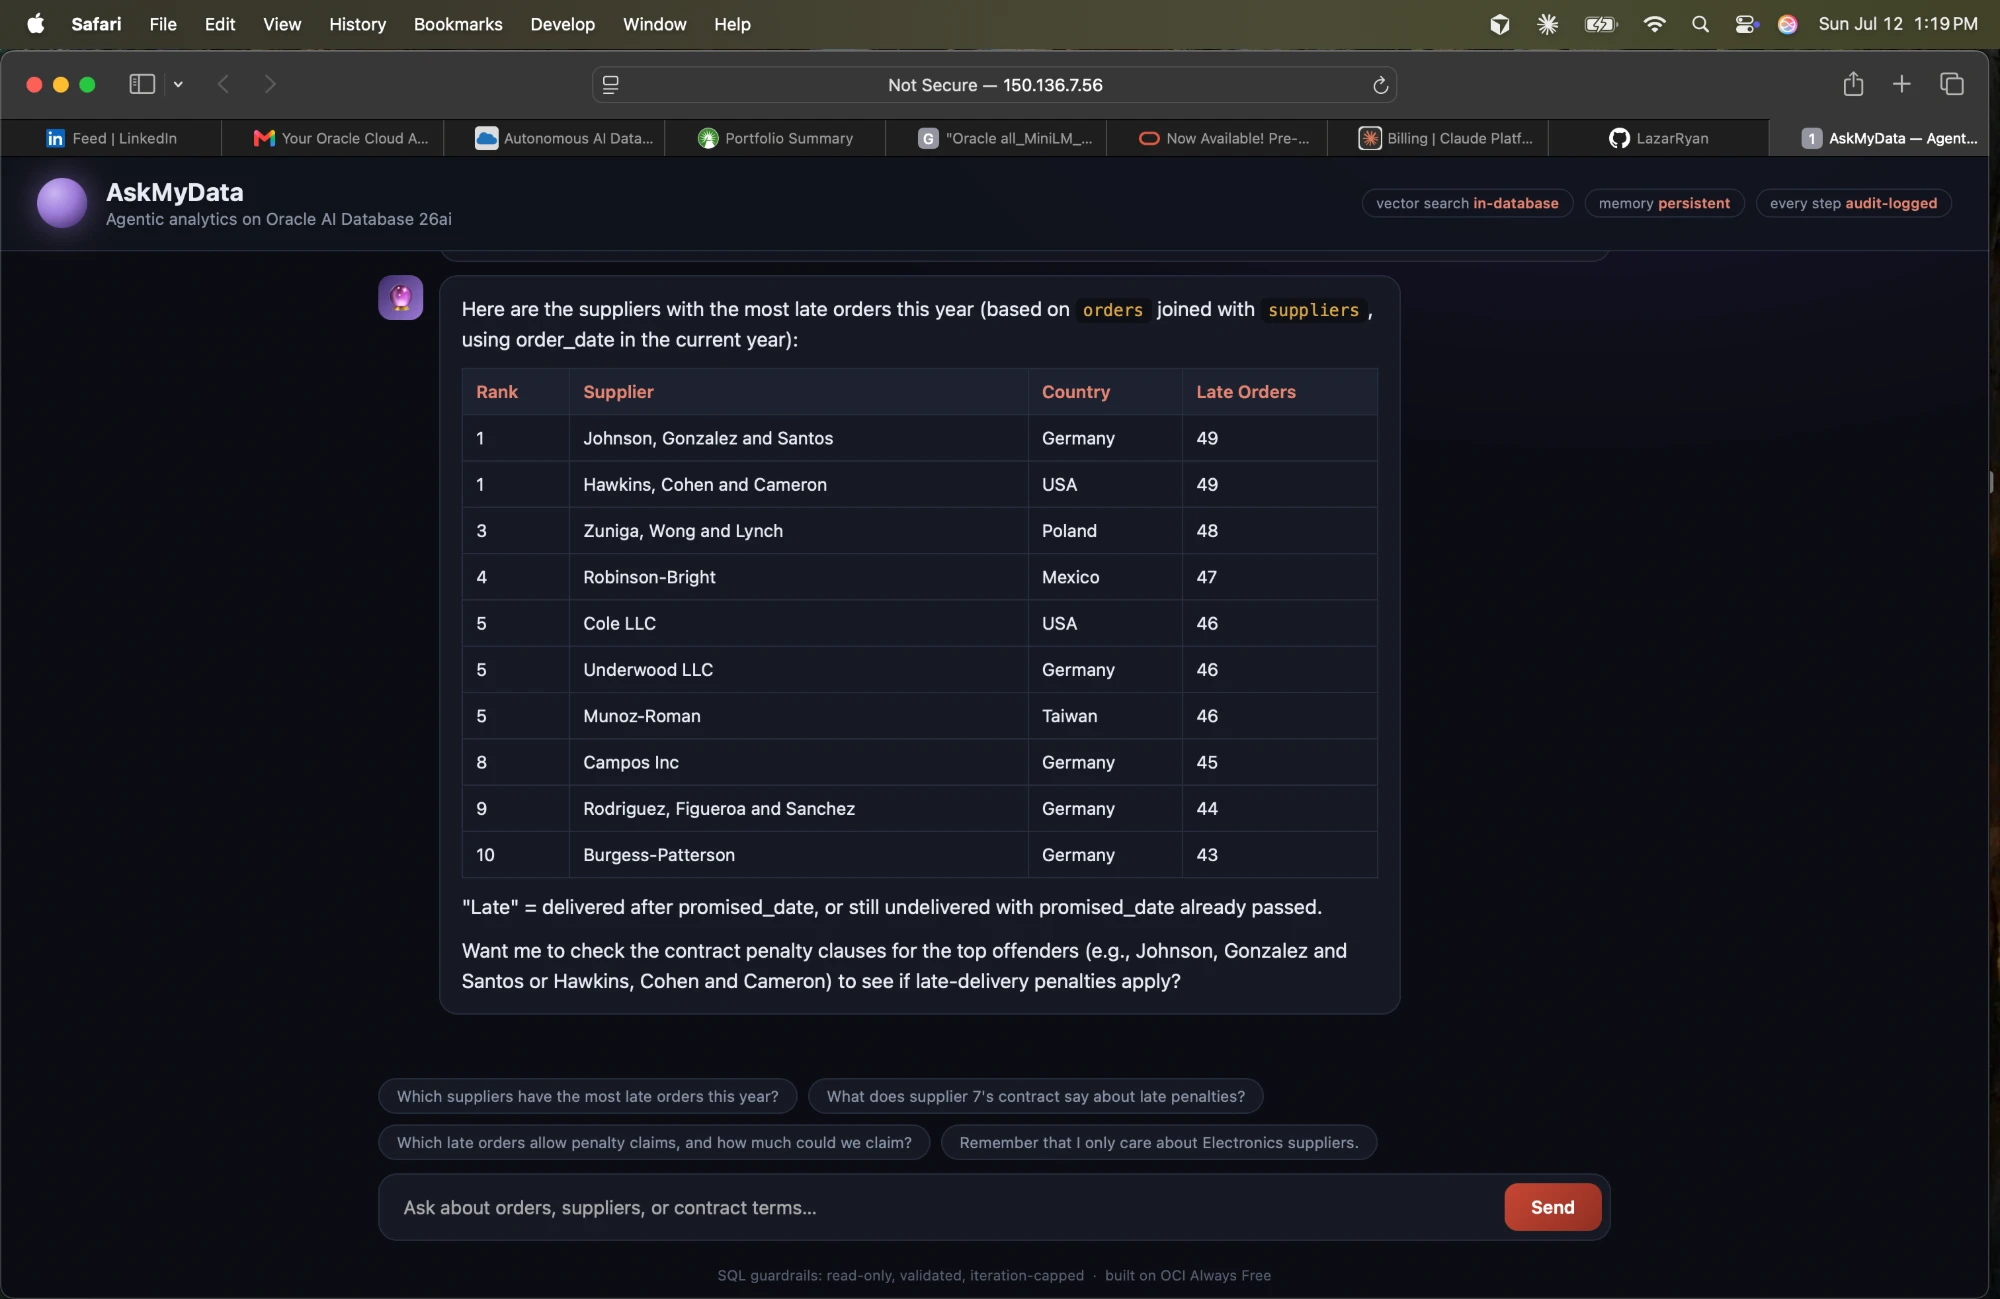This screenshot has height=1299, width=2000.
Task: Switch to the Billing | Claude Platform tab
Action: (1446, 138)
